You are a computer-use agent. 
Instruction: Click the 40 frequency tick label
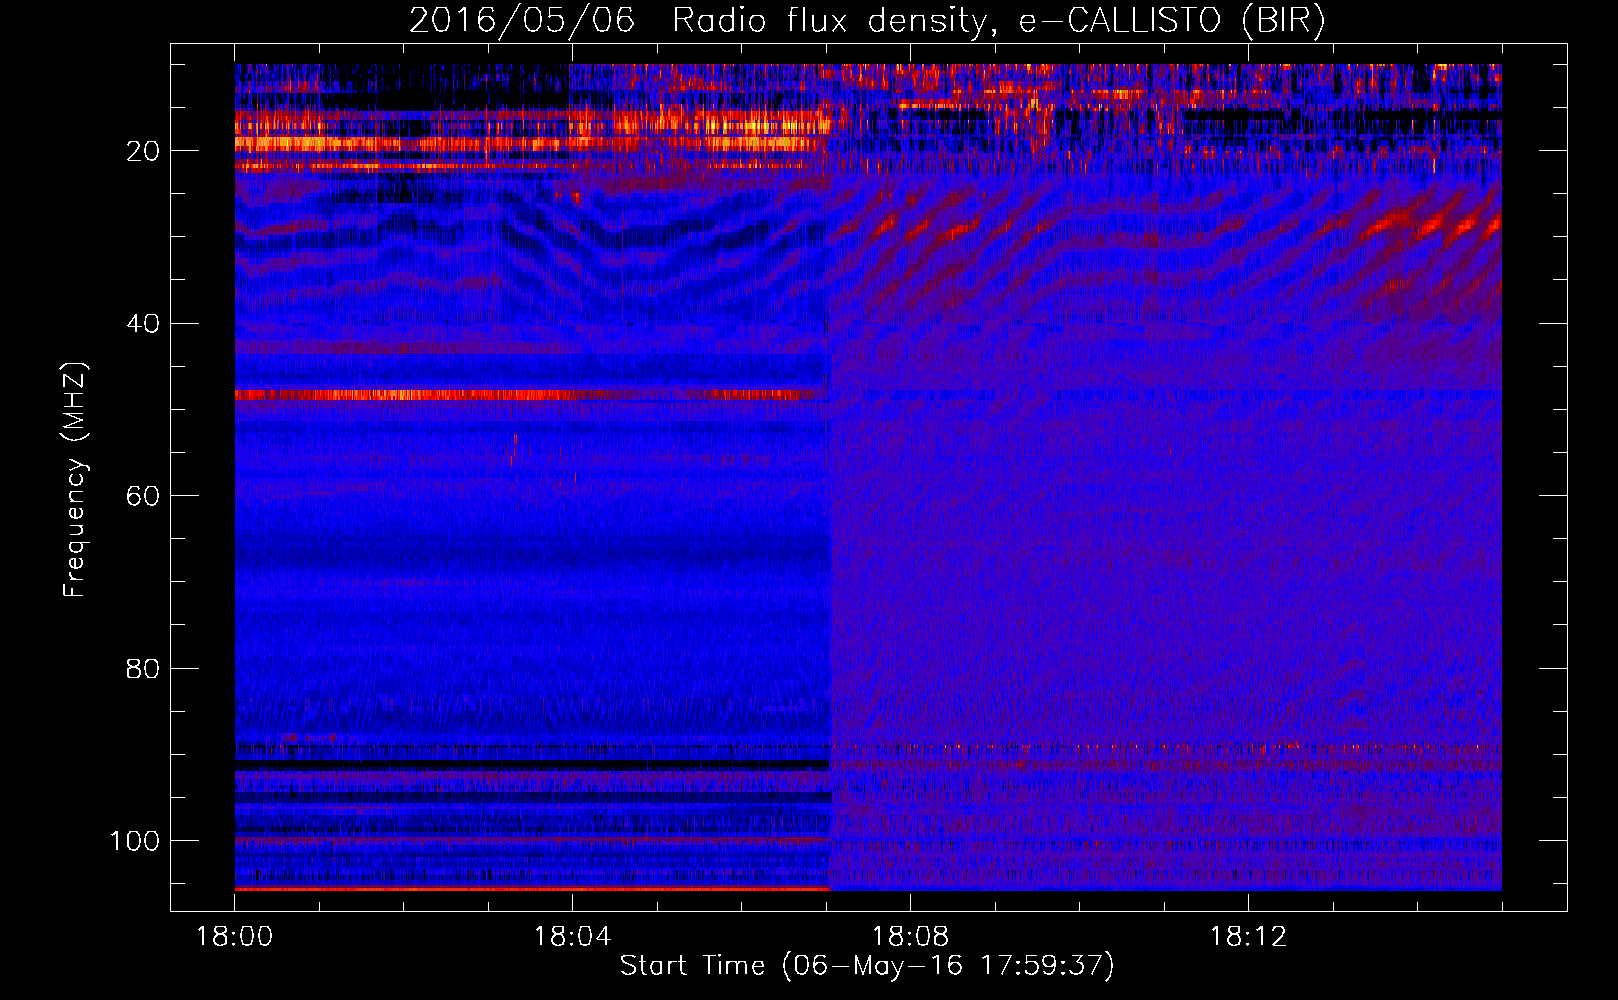[x=143, y=324]
